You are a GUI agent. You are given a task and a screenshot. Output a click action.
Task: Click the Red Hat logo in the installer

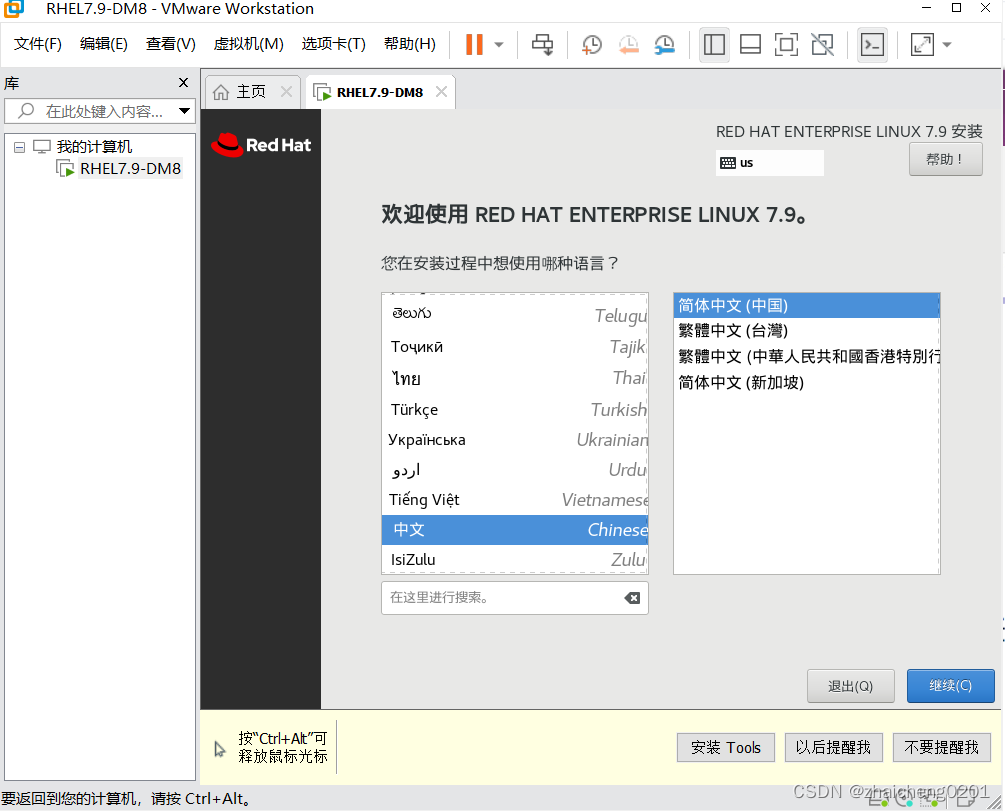tap(261, 146)
